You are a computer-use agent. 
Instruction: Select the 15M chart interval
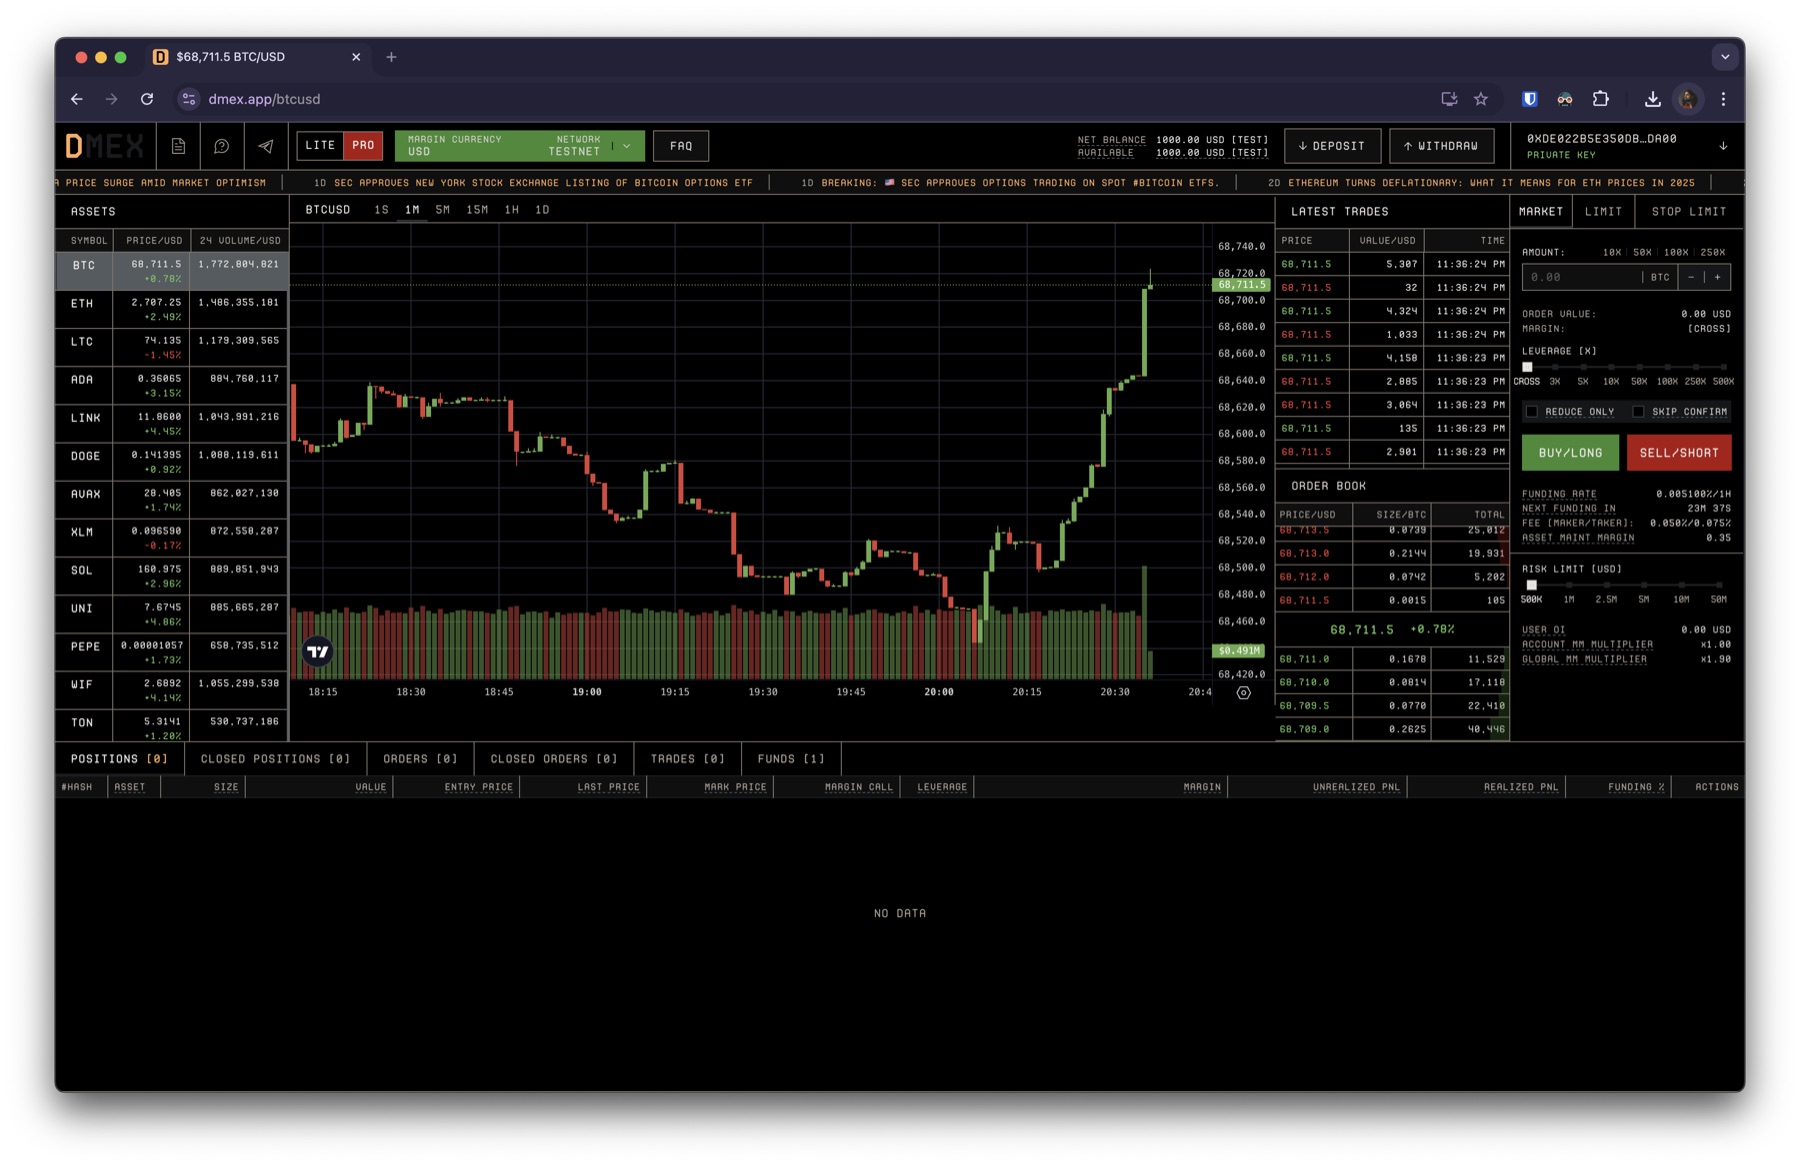coord(477,210)
